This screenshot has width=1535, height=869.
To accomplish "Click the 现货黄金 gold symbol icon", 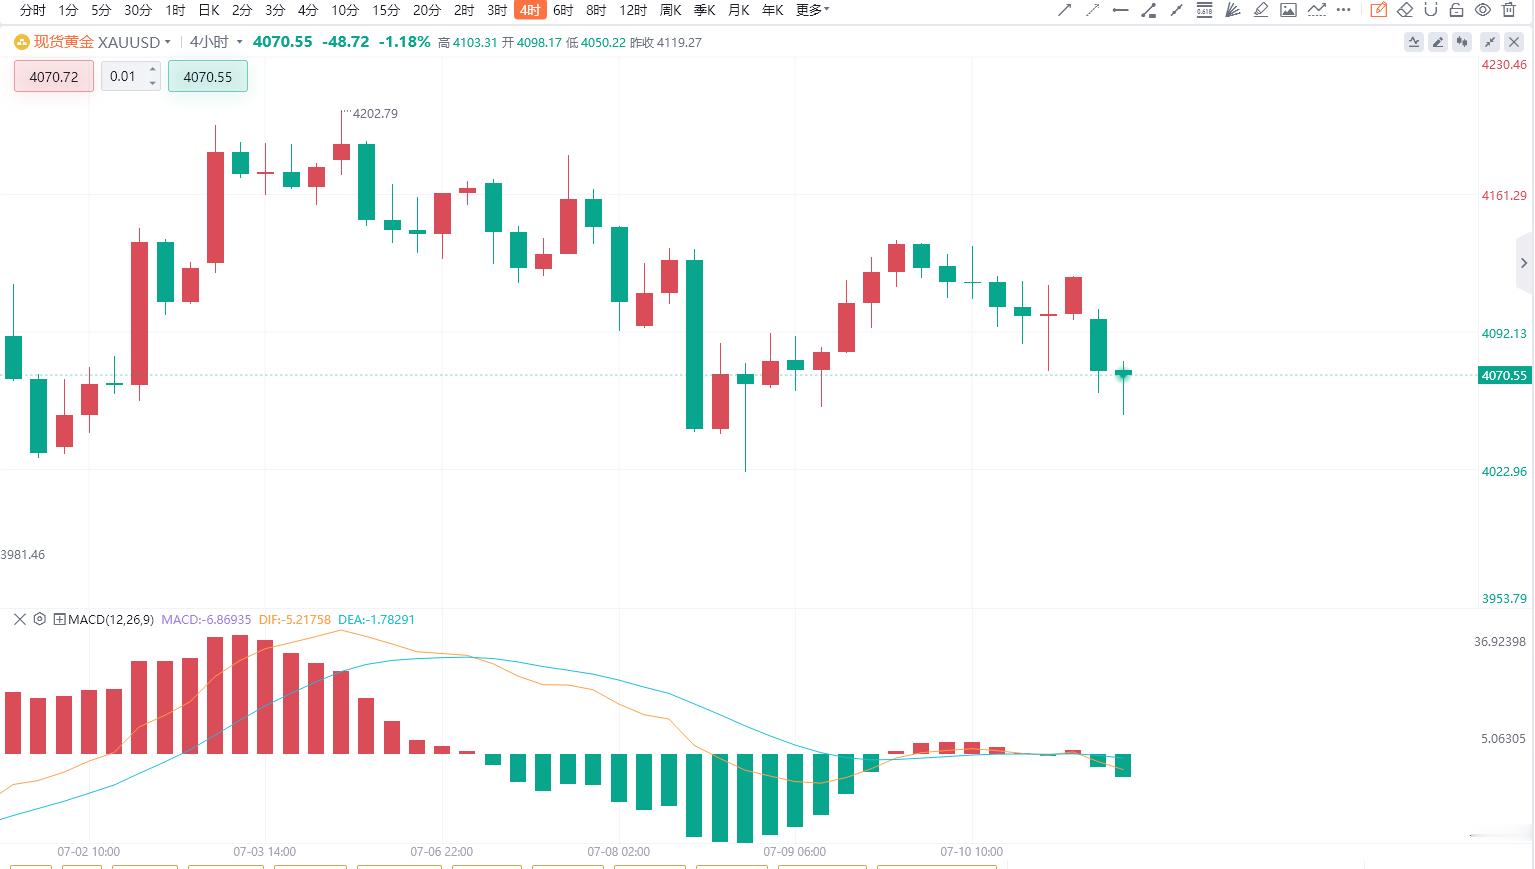I will click(x=21, y=42).
